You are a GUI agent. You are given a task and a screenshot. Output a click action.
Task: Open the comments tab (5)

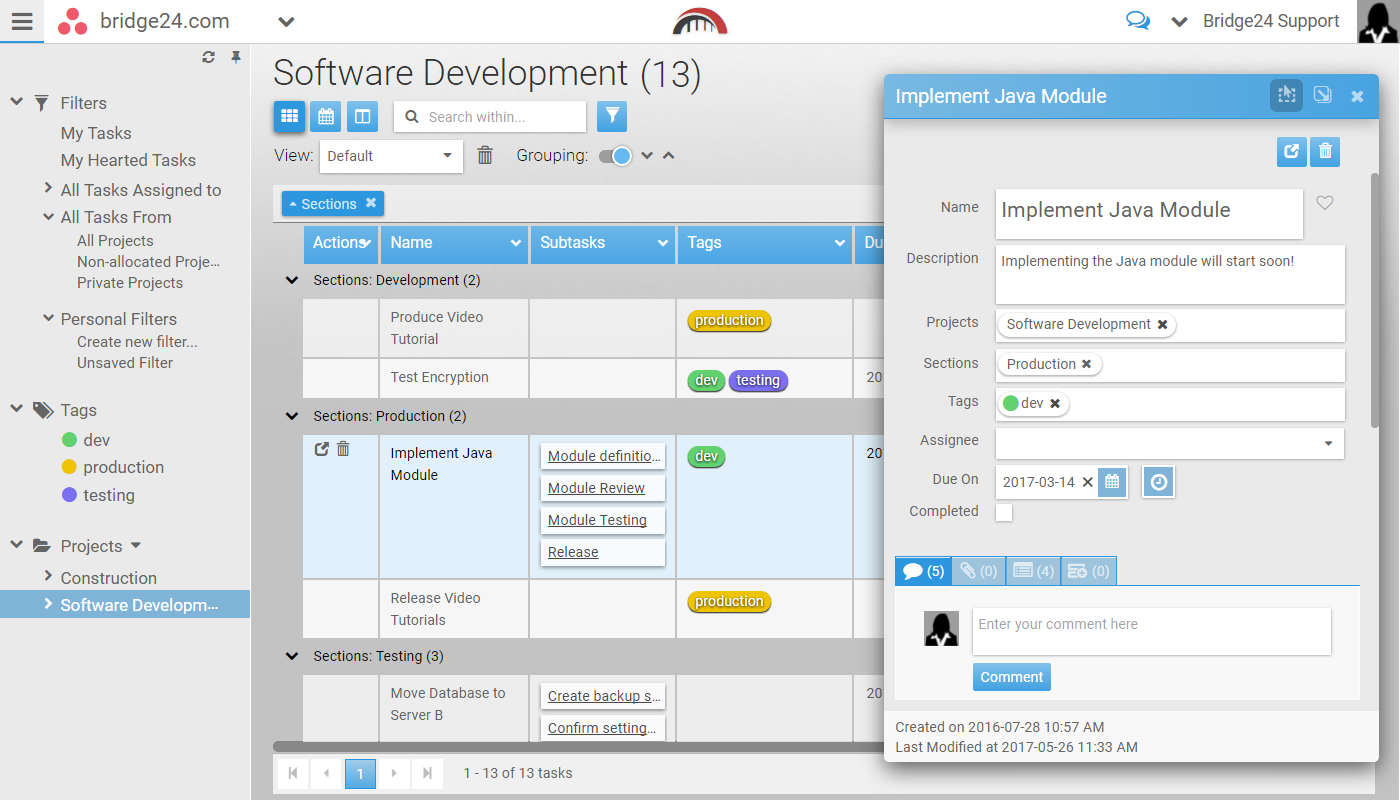[x=923, y=571]
